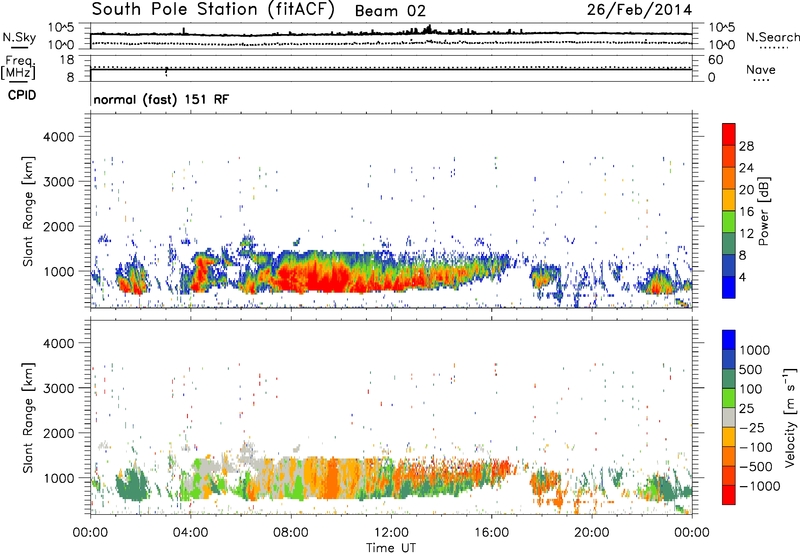
Task: Click the date "26/Feb/2014"
Action: pyautogui.click(x=639, y=10)
